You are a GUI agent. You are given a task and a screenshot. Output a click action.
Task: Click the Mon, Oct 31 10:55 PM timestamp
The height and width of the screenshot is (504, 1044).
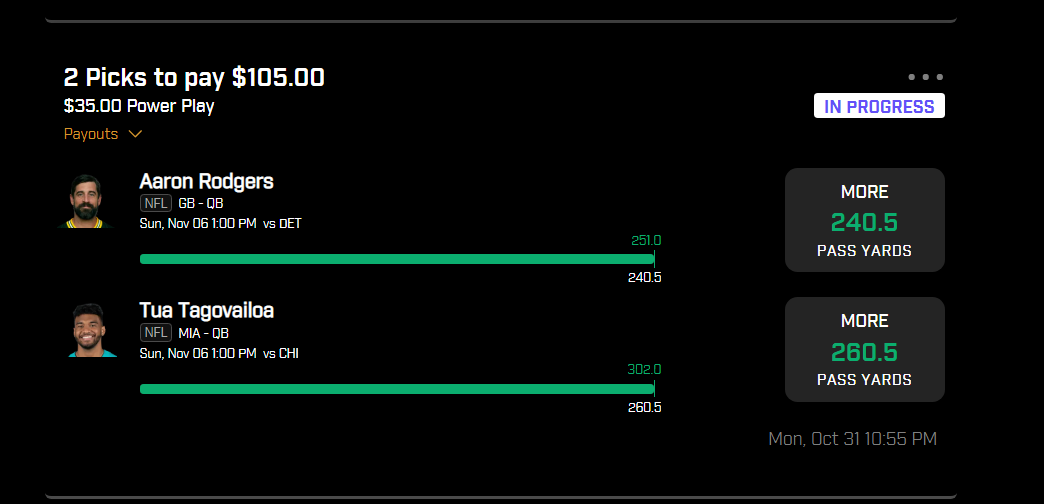pos(852,439)
